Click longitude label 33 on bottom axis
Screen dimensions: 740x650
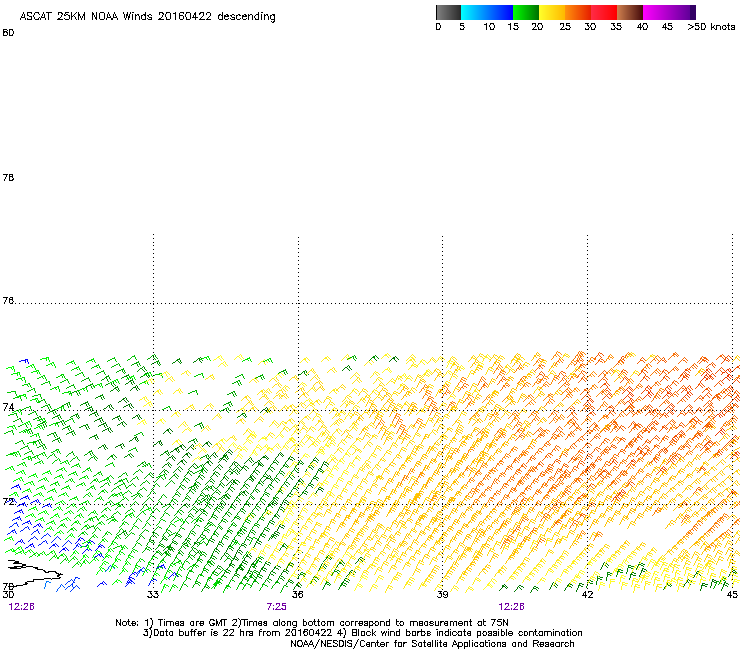pos(153,595)
